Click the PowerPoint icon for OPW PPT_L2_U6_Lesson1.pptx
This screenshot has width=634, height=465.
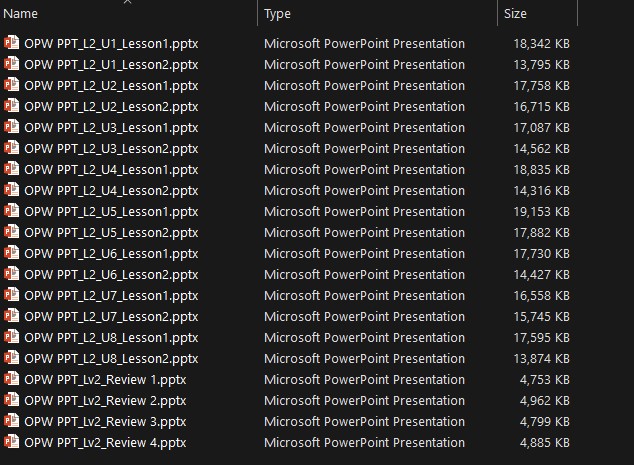tap(11, 253)
